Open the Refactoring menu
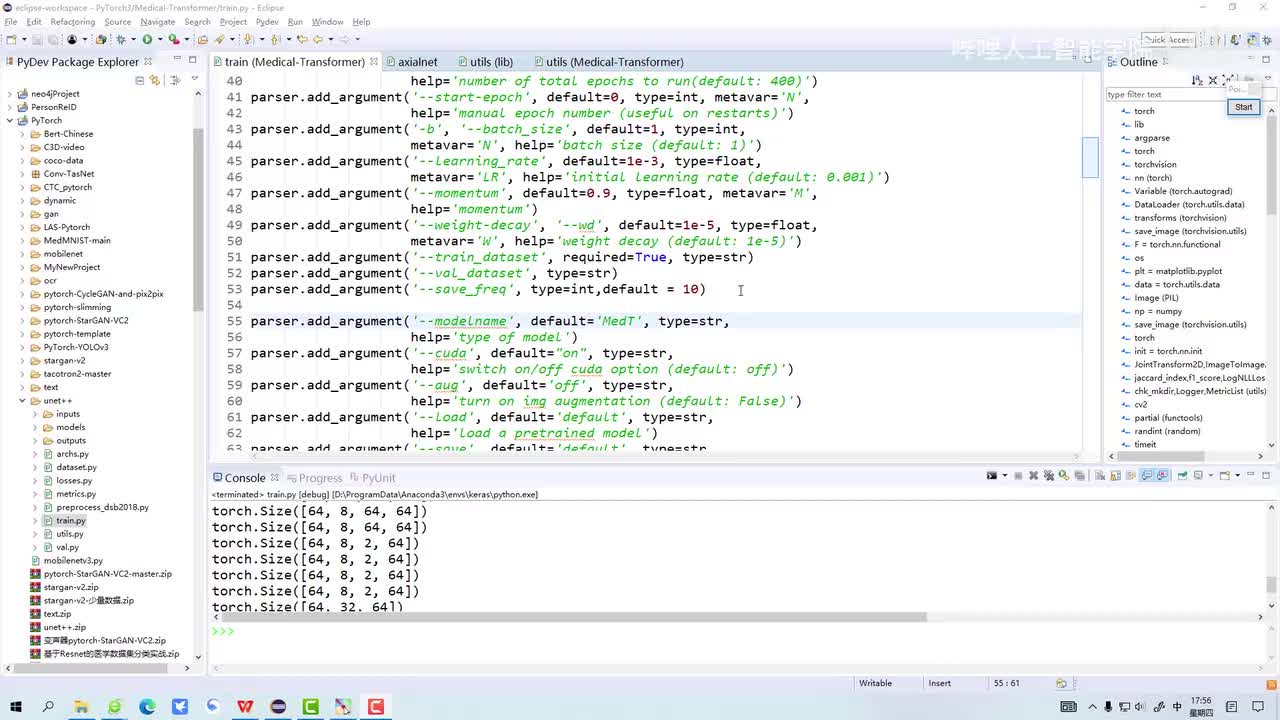The height and width of the screenshot is (720, 1280). [x=72, y=21]
